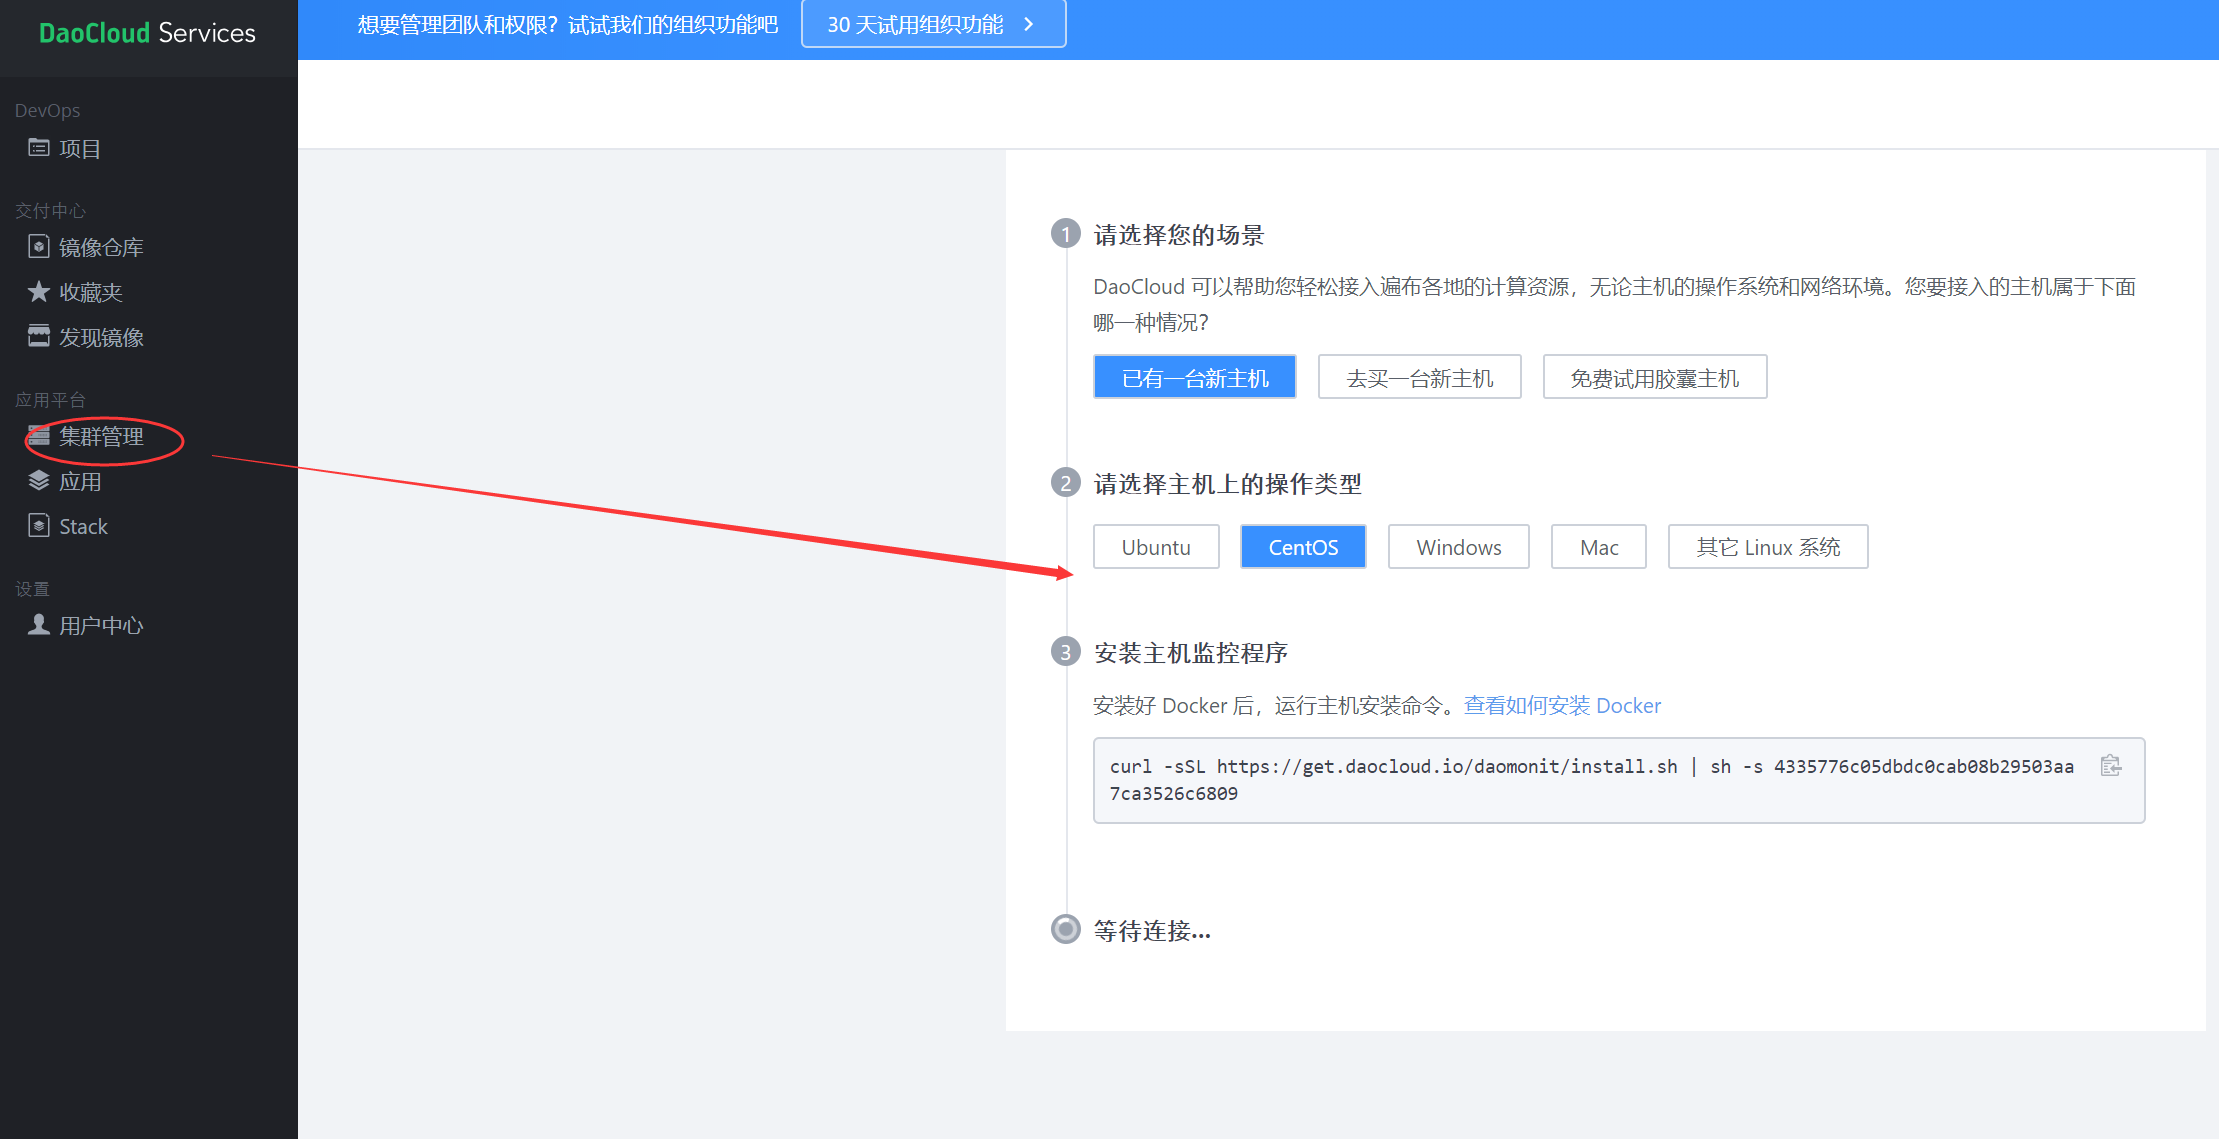Open the 30 天试用组织功能 trial button
Screen dimensions: 2219x1139
click(x=932, y=24)
